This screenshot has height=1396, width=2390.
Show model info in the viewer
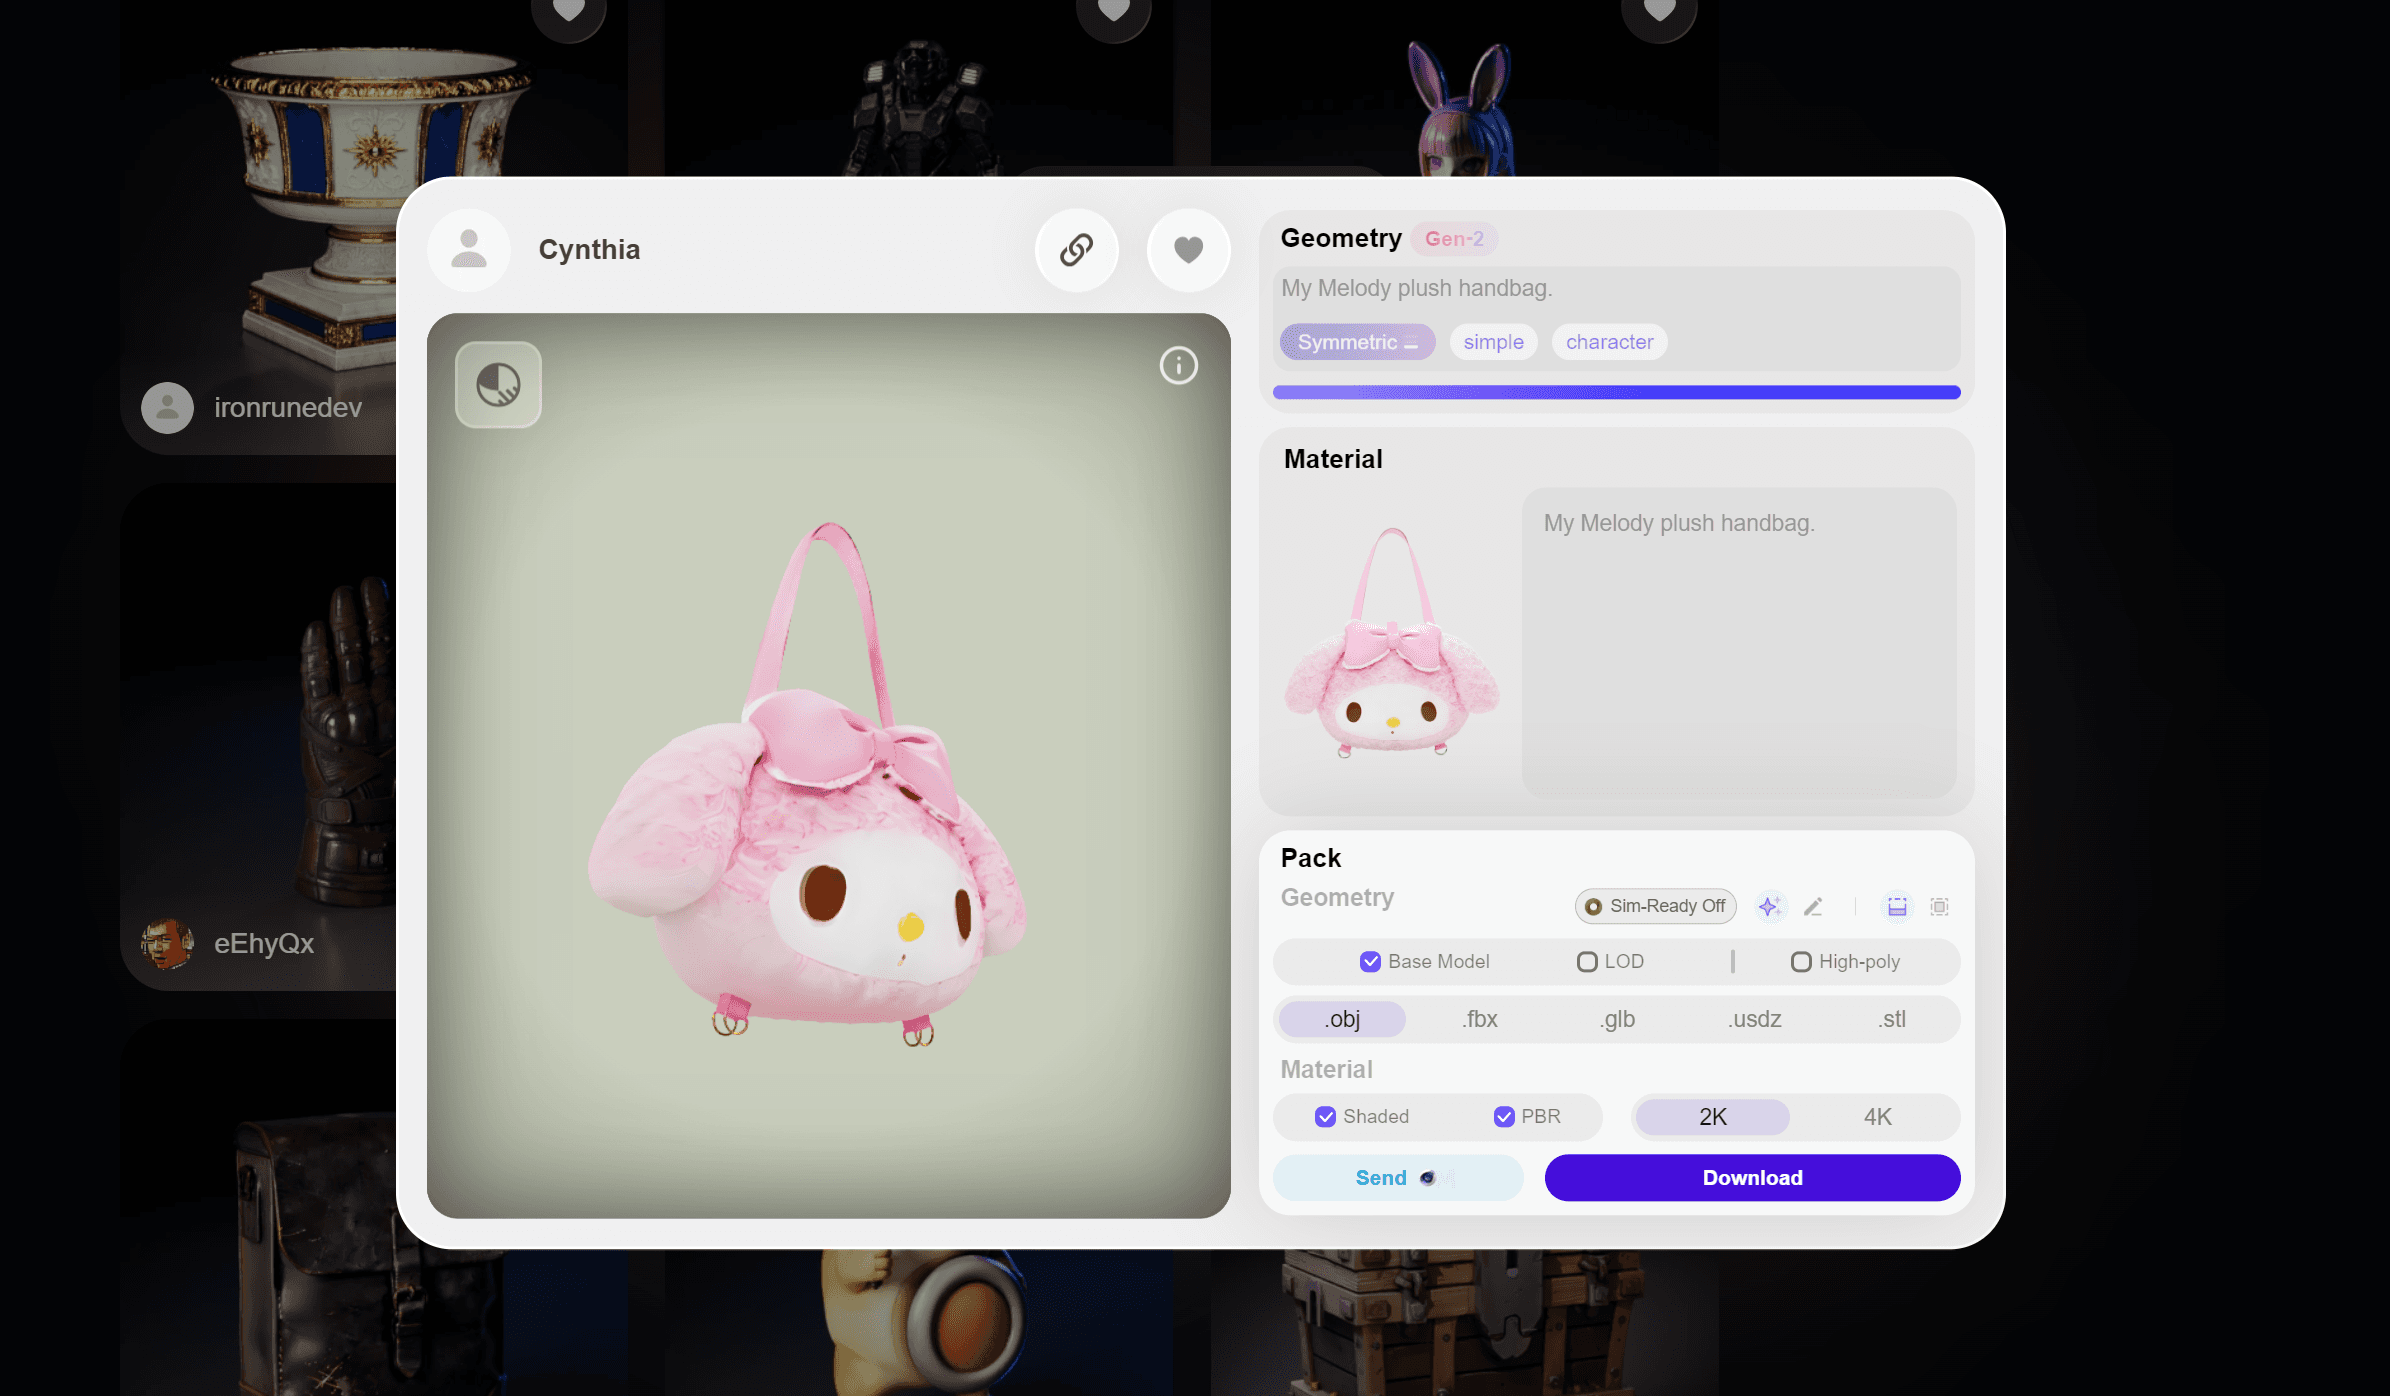[1178, 366]
